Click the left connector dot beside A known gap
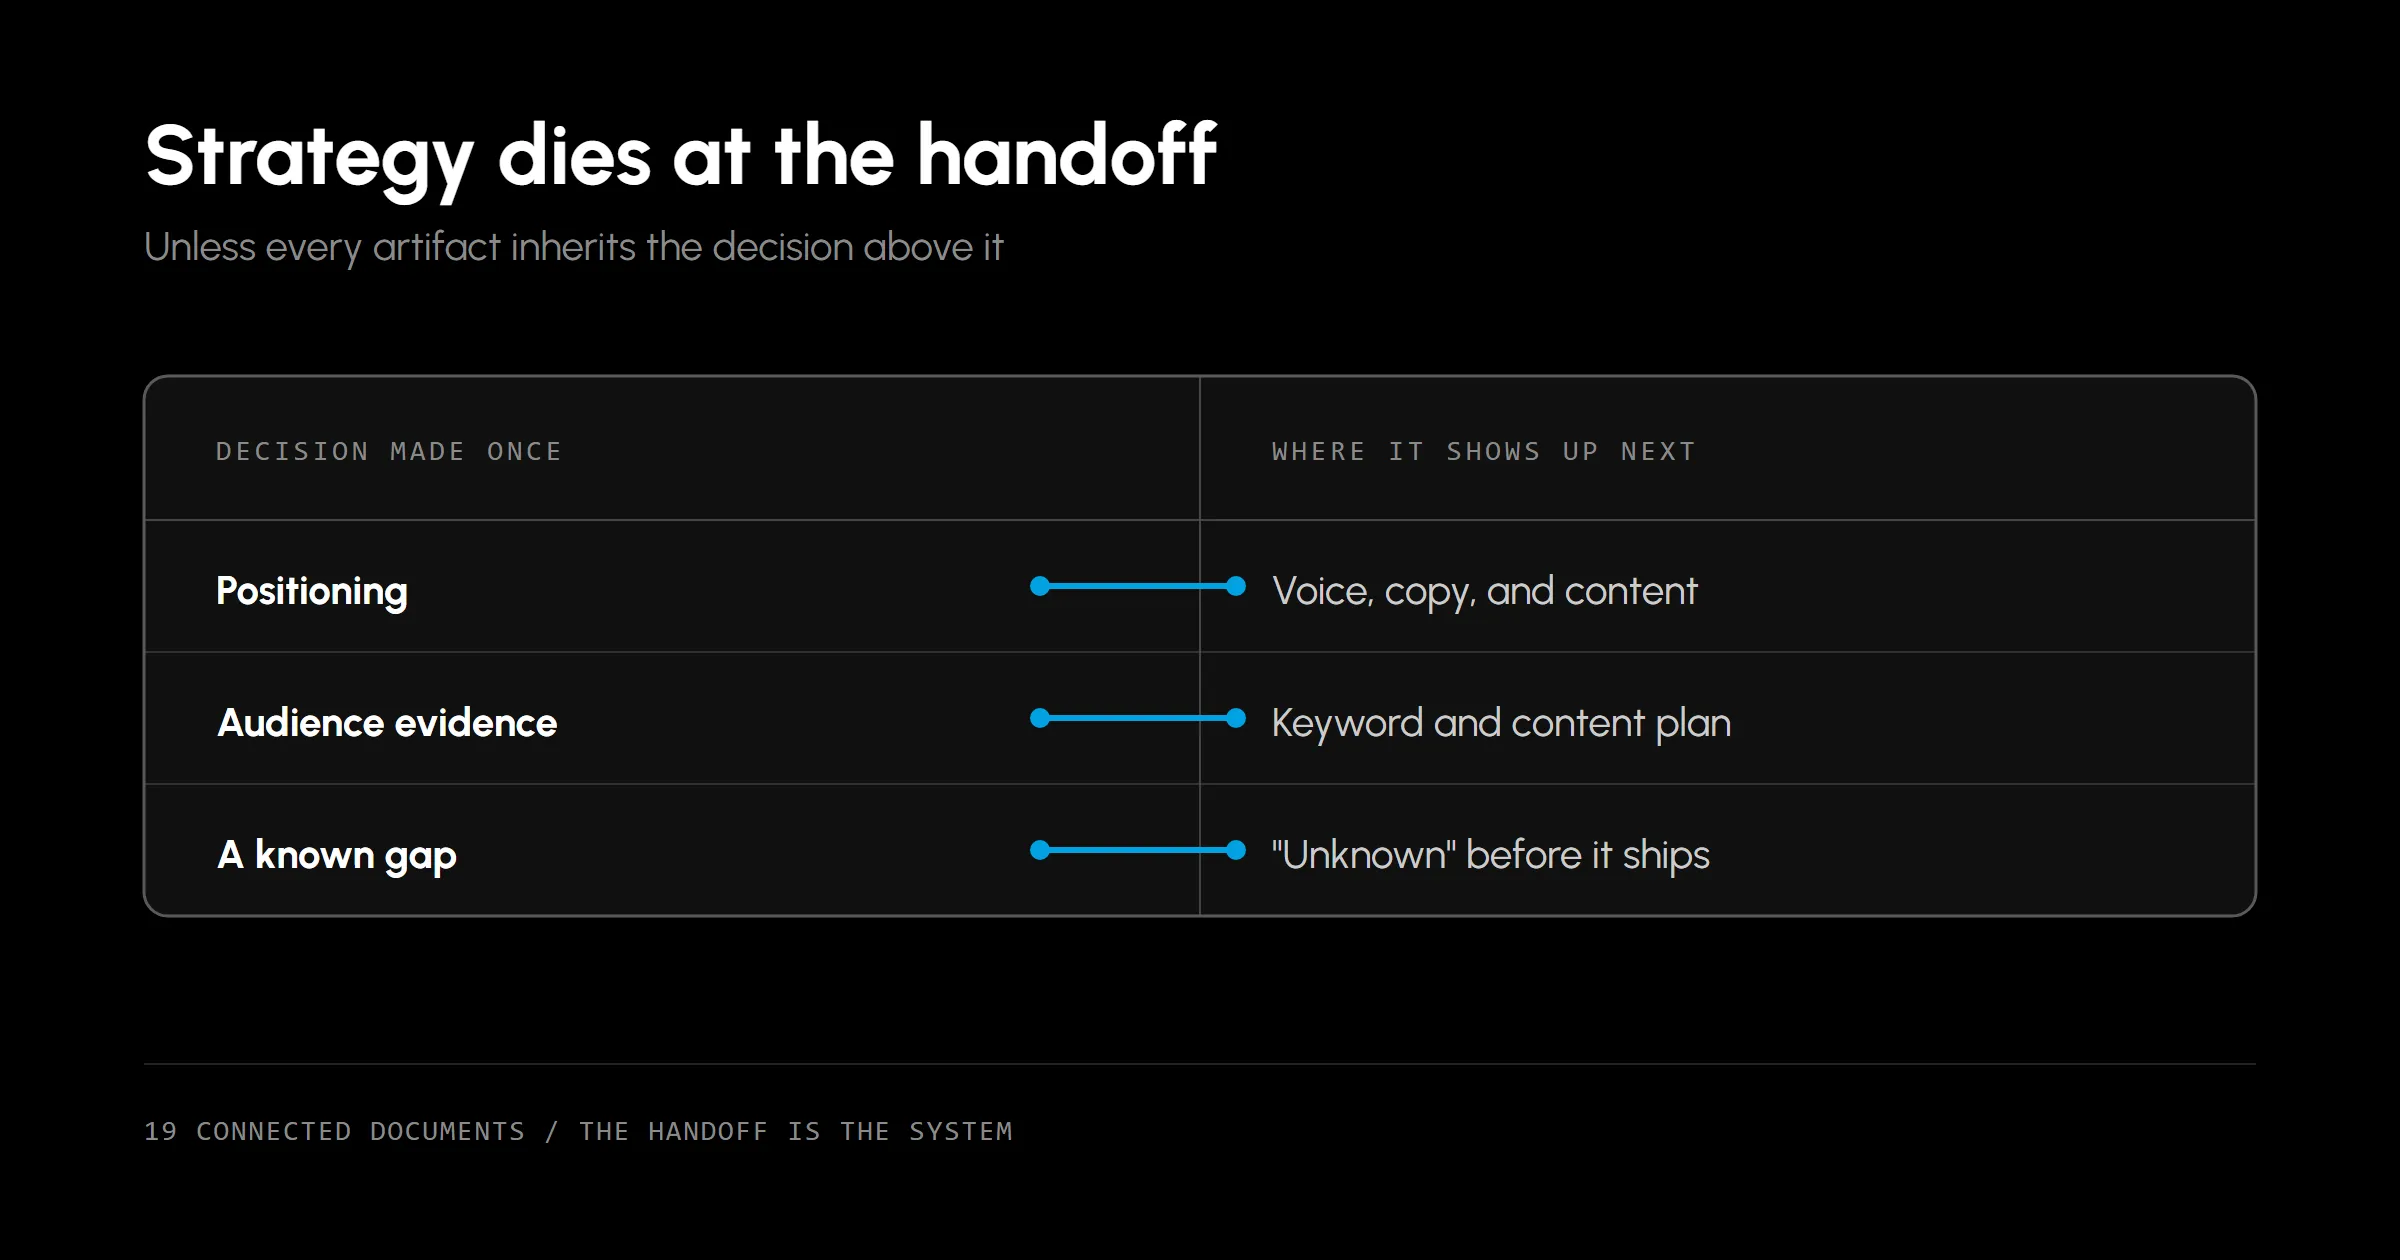 [x=1040, y=850]
